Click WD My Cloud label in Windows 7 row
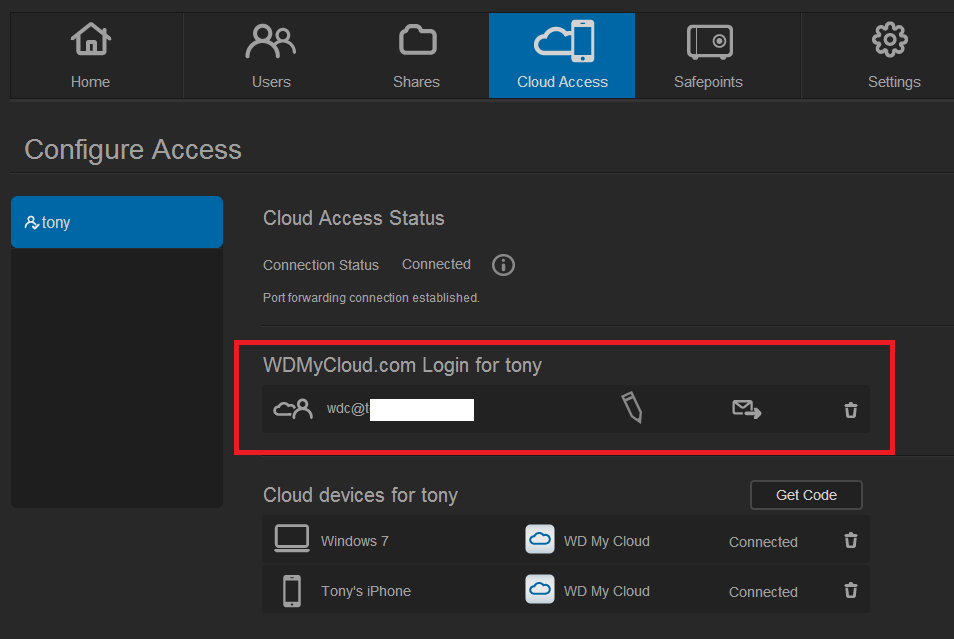Image resolution: width=954 pixels, height=639 pixels. [607, 541]
